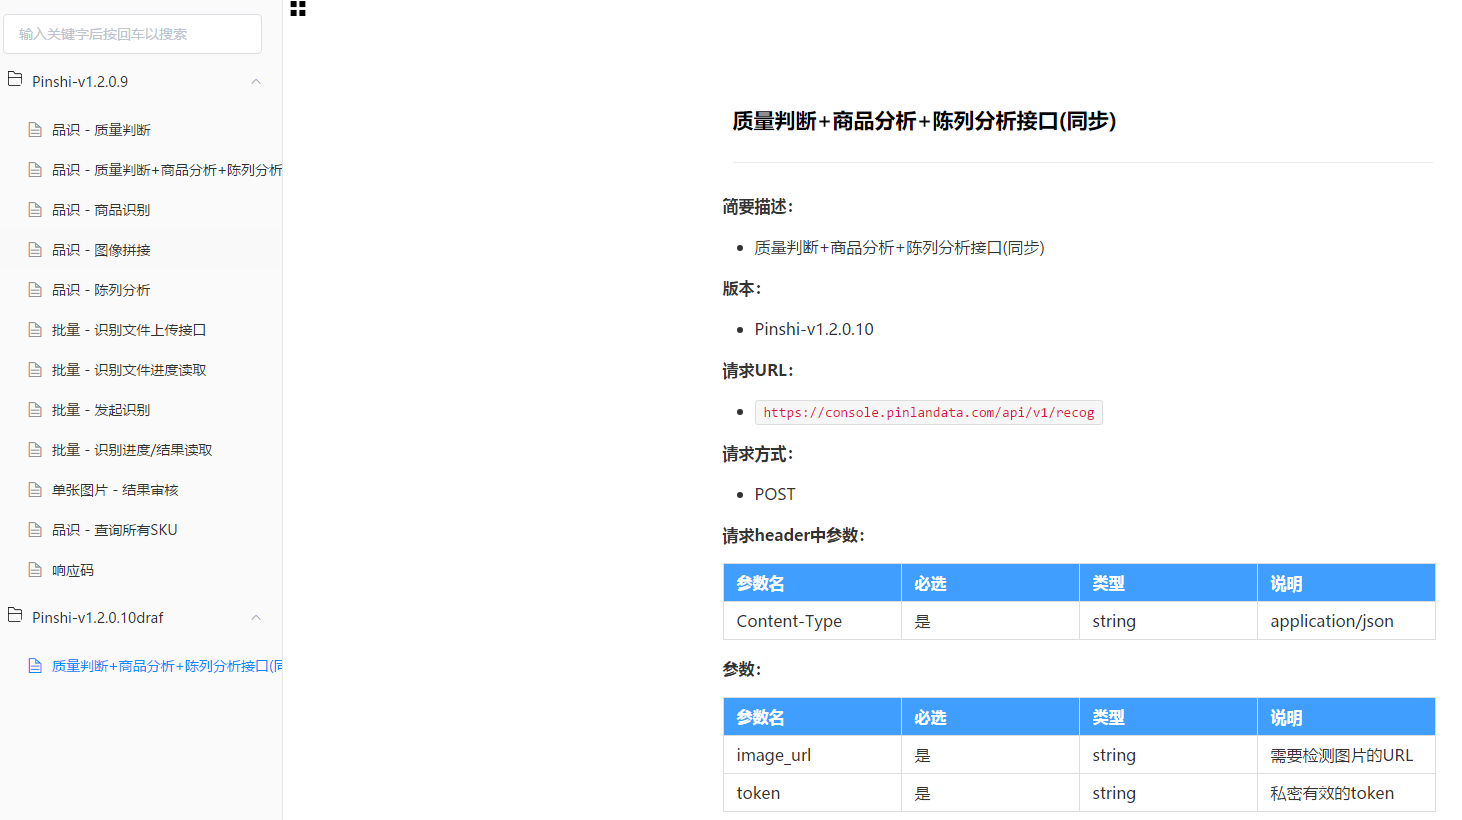Open the 品识 - 陈列分析 page

pos(101,290)
